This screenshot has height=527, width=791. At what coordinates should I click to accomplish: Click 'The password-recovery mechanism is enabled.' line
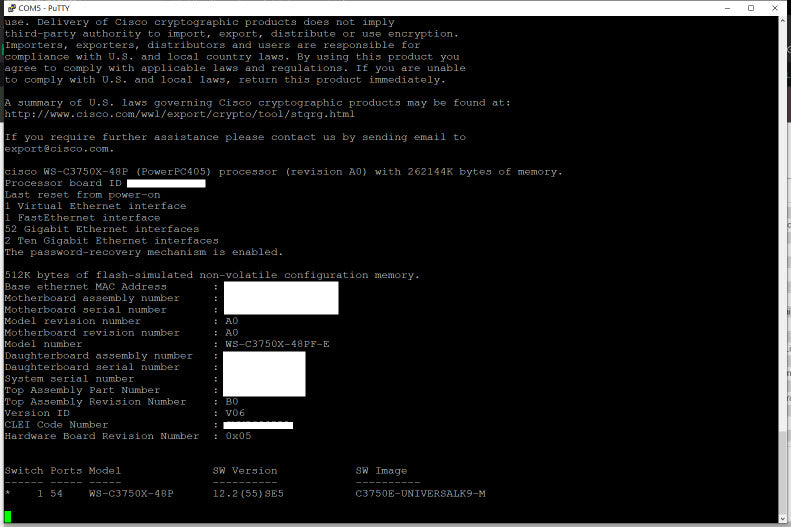tap(144, 252)
